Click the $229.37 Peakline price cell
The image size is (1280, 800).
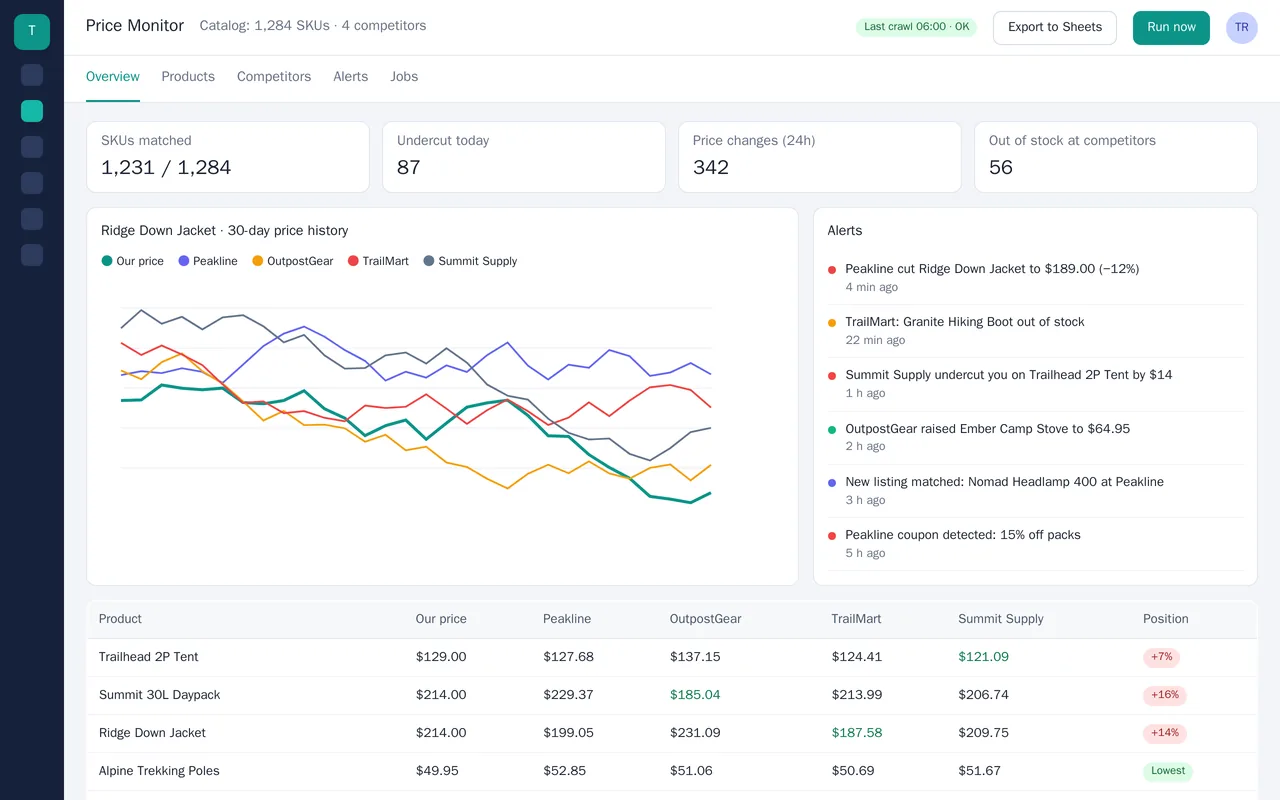click(x=568, y=695)
